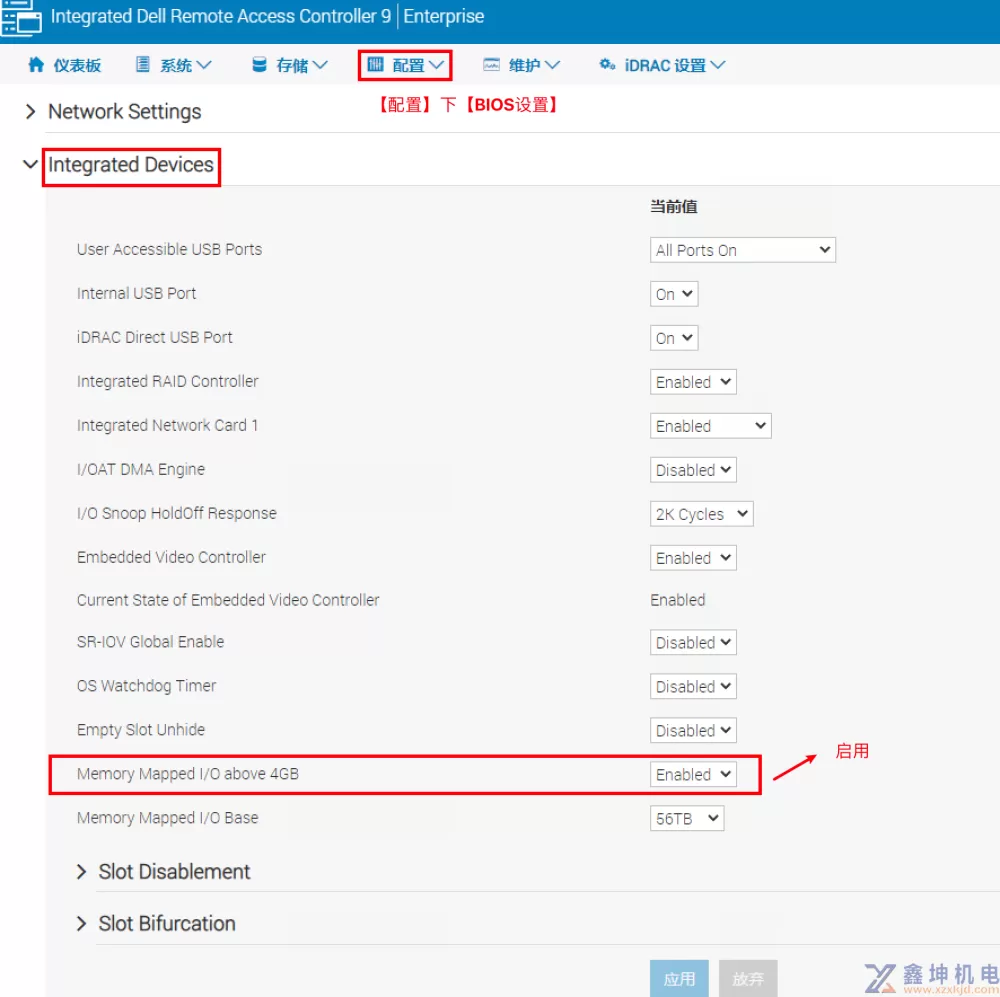Viewport: 1000px width, 997px height.
Task: Click the dashboard home icon
Action: point(36,64)
